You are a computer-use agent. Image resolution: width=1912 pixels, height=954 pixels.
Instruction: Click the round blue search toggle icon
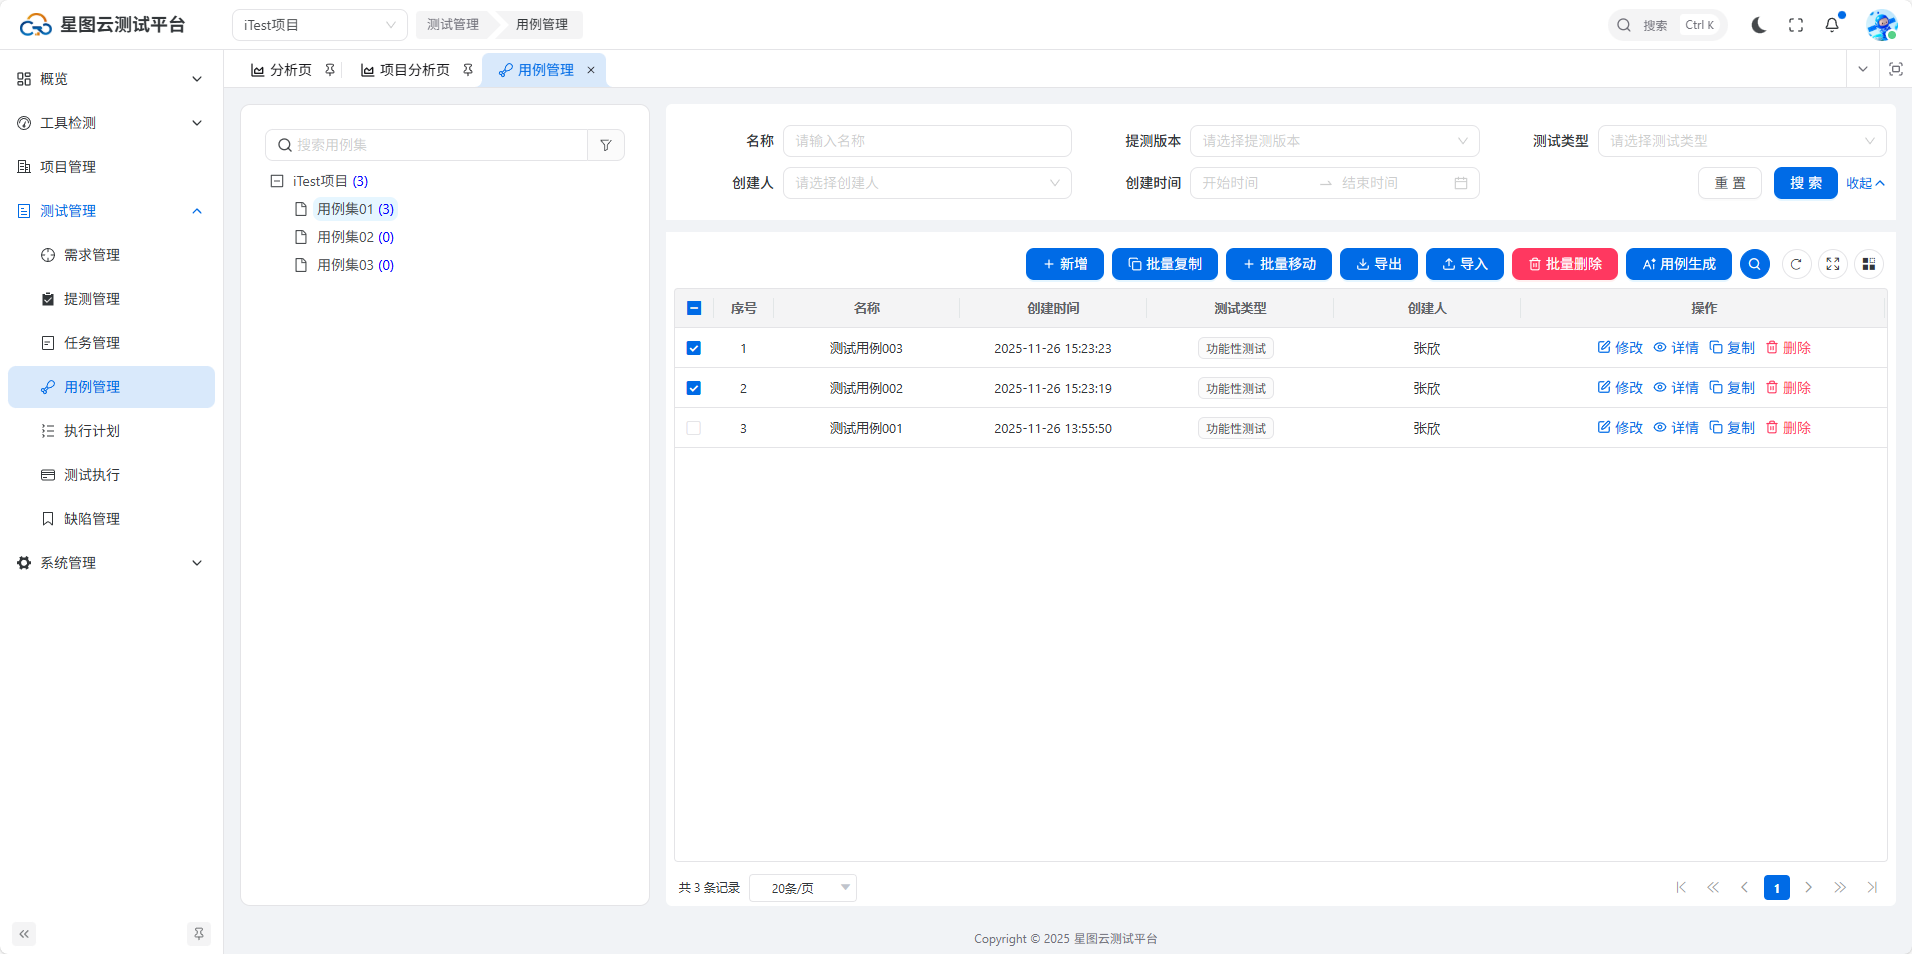tap(1755, 264)
